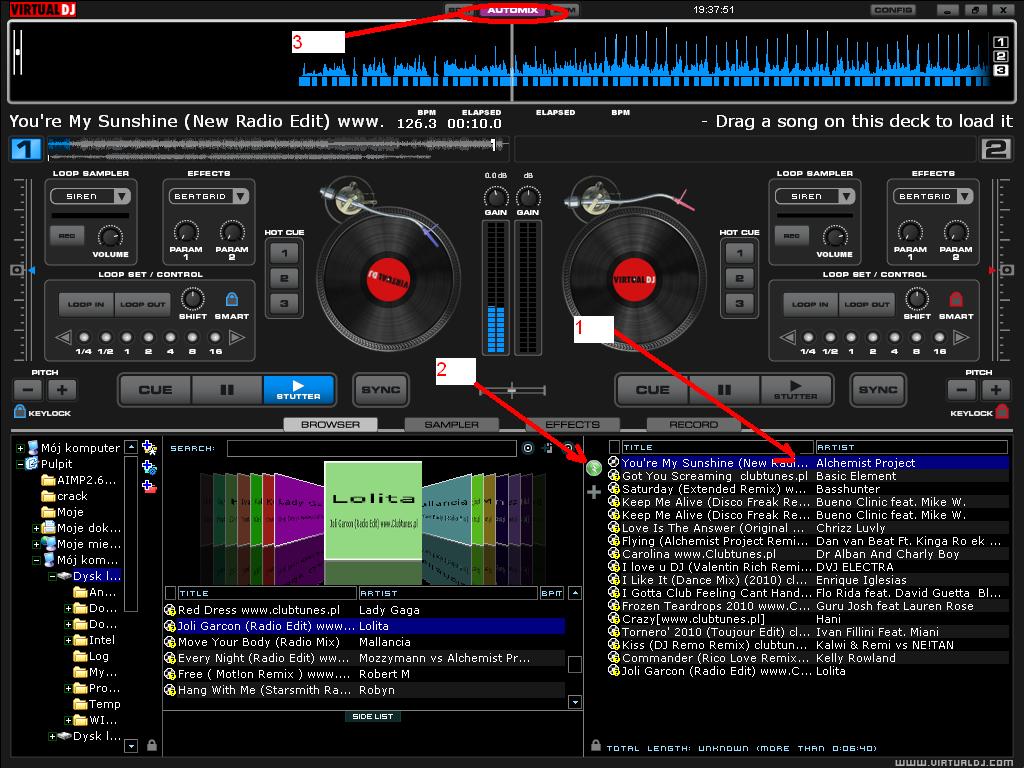Expand the Moje dok... folder node

pos(36,528)
